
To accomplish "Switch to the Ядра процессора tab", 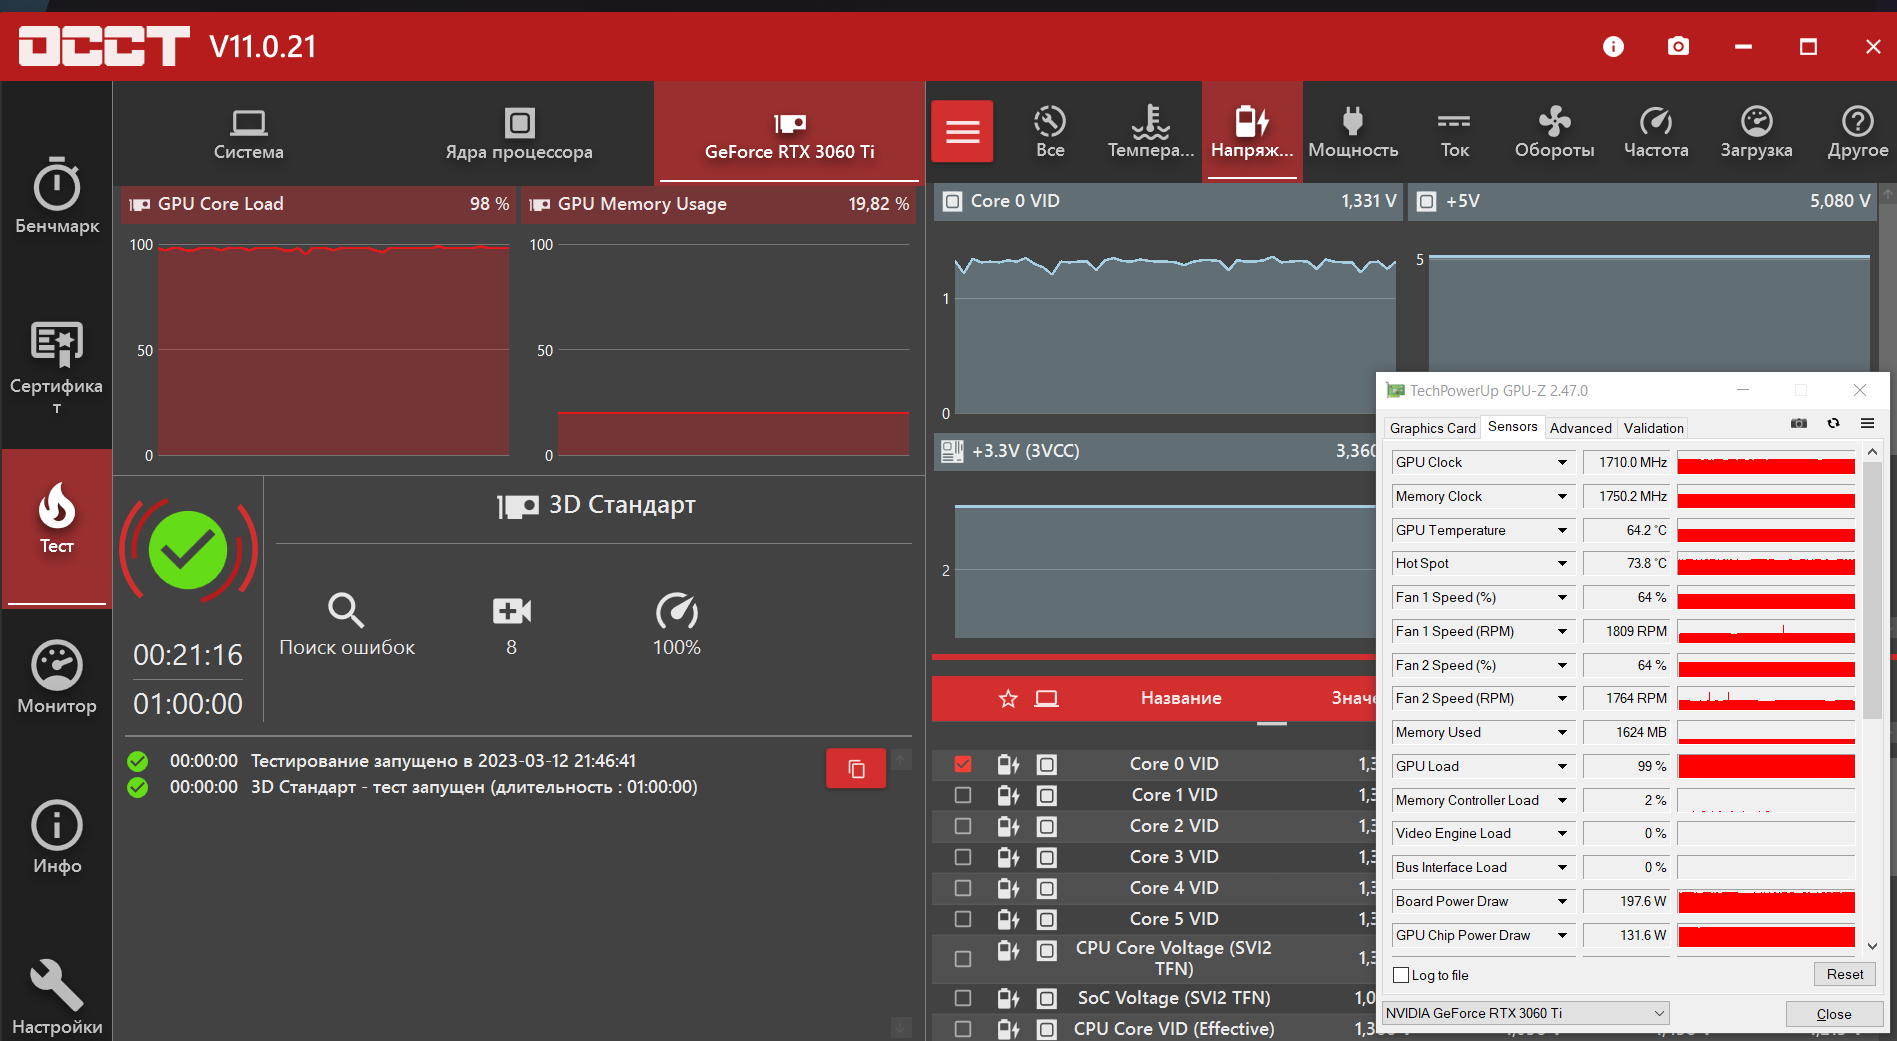I will tap(519, 133).
